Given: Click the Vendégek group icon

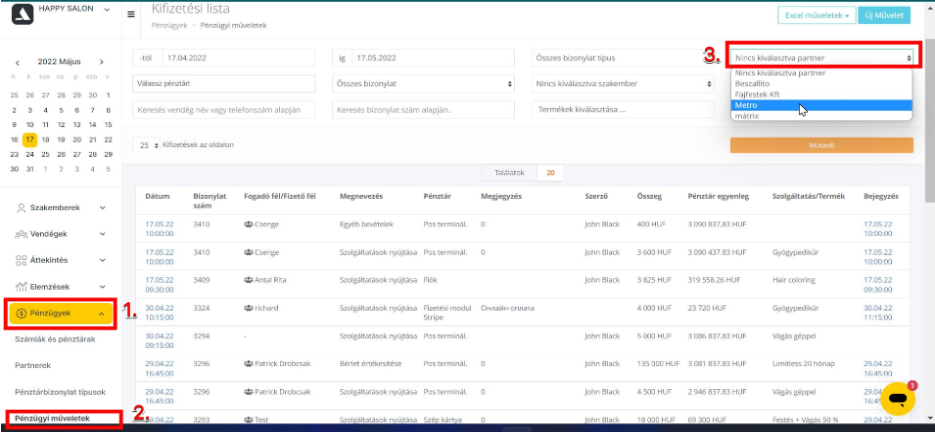Looking at the screenshot, I should tap(22, 234).
